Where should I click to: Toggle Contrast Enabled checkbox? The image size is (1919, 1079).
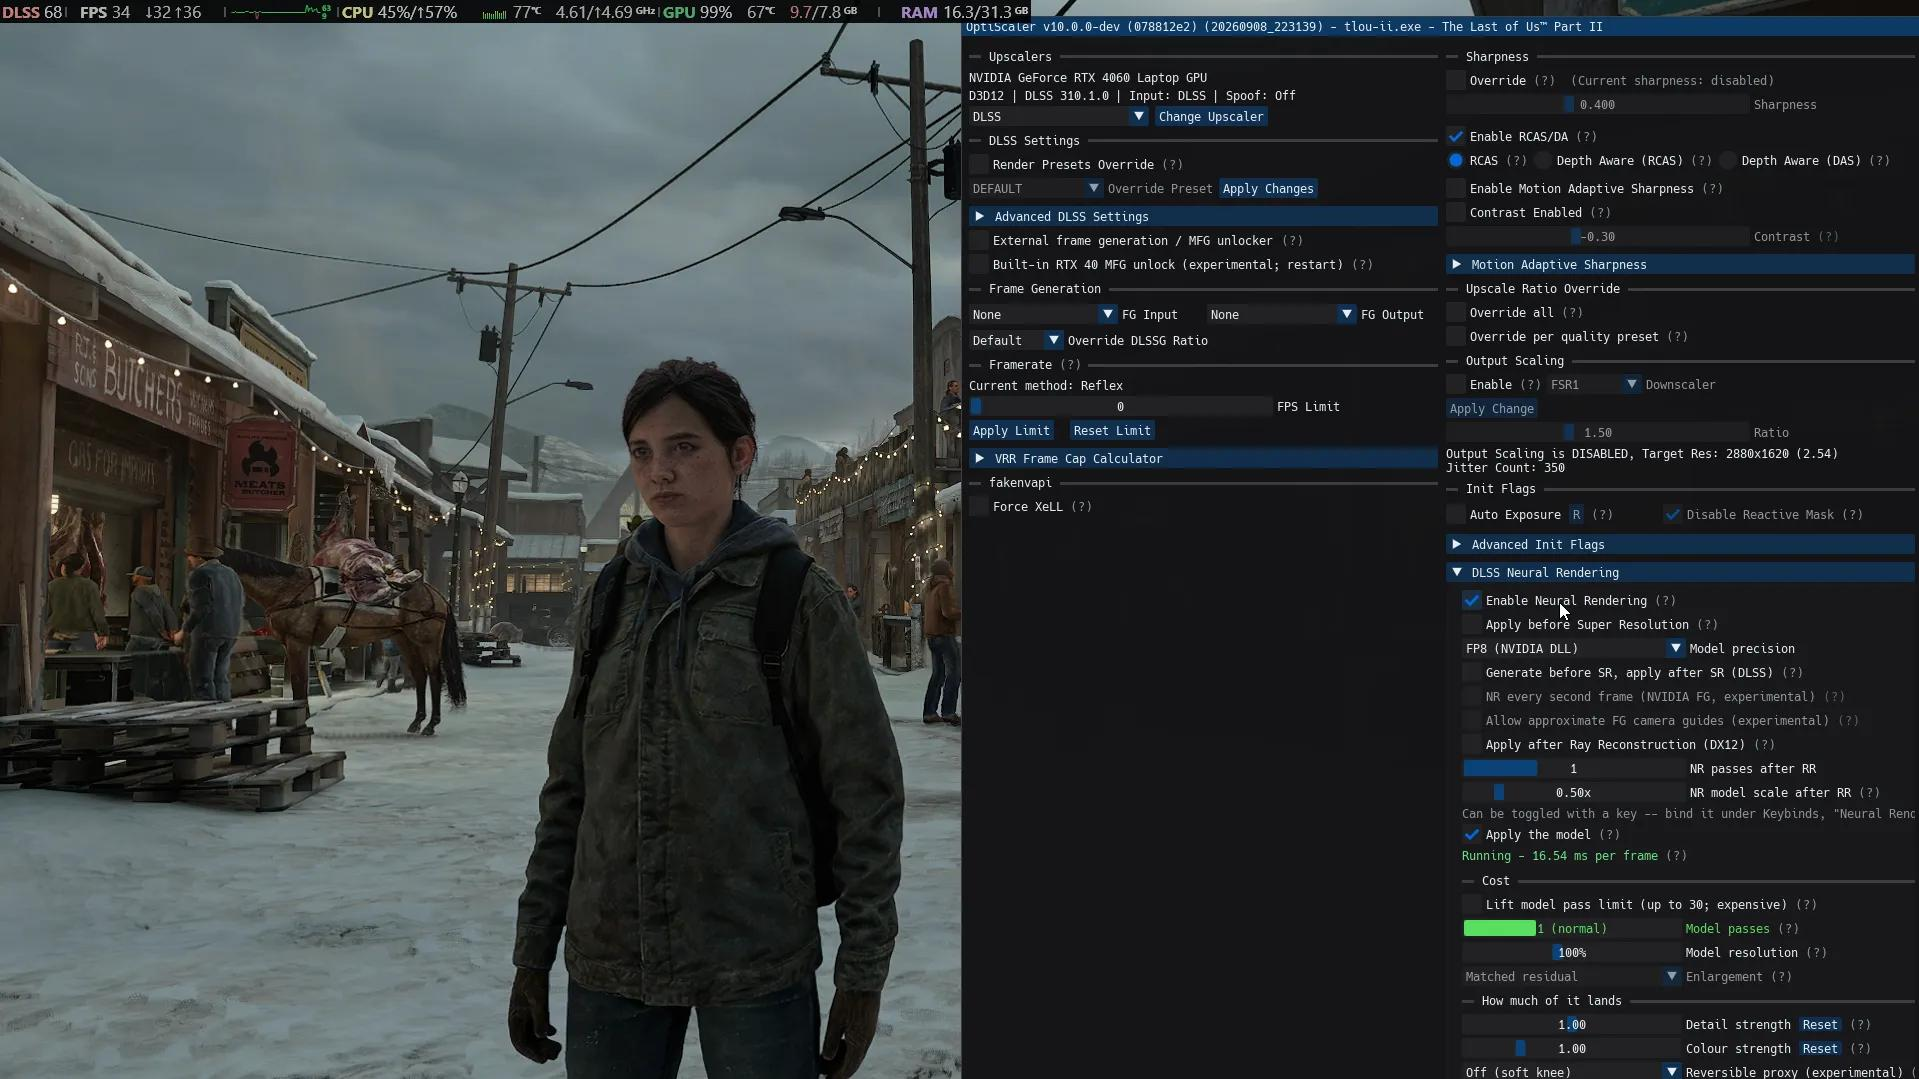point(1456,213)
